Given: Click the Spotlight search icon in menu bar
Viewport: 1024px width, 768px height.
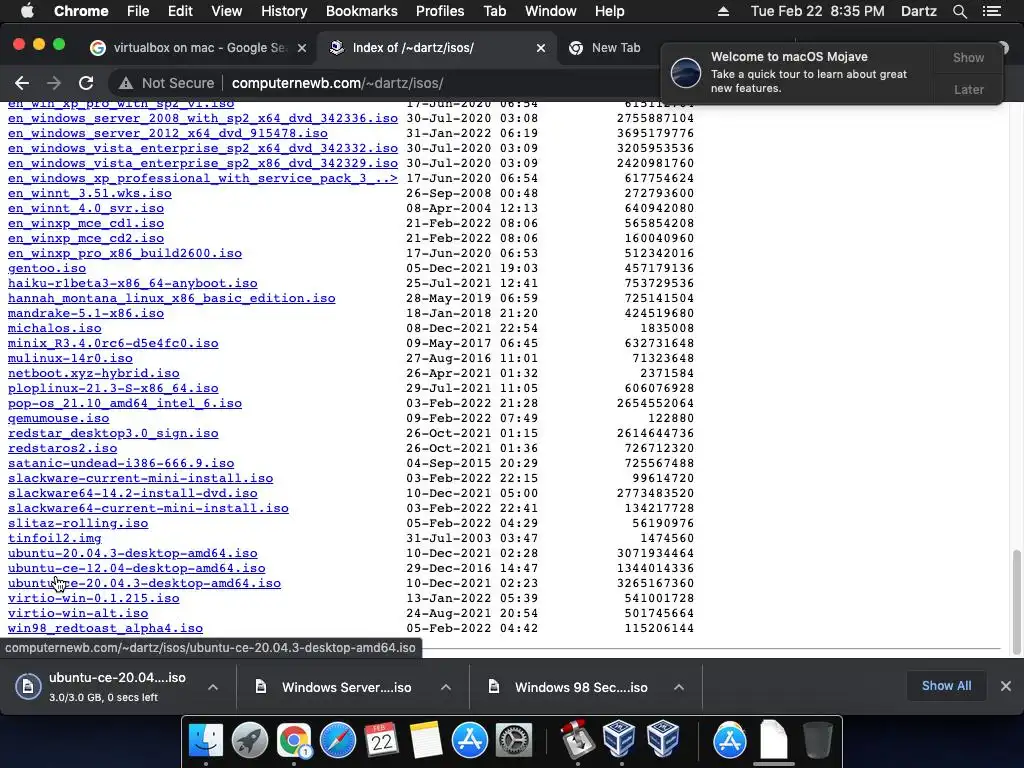Looking at the screenshot, I should click(x=959, y=11).
